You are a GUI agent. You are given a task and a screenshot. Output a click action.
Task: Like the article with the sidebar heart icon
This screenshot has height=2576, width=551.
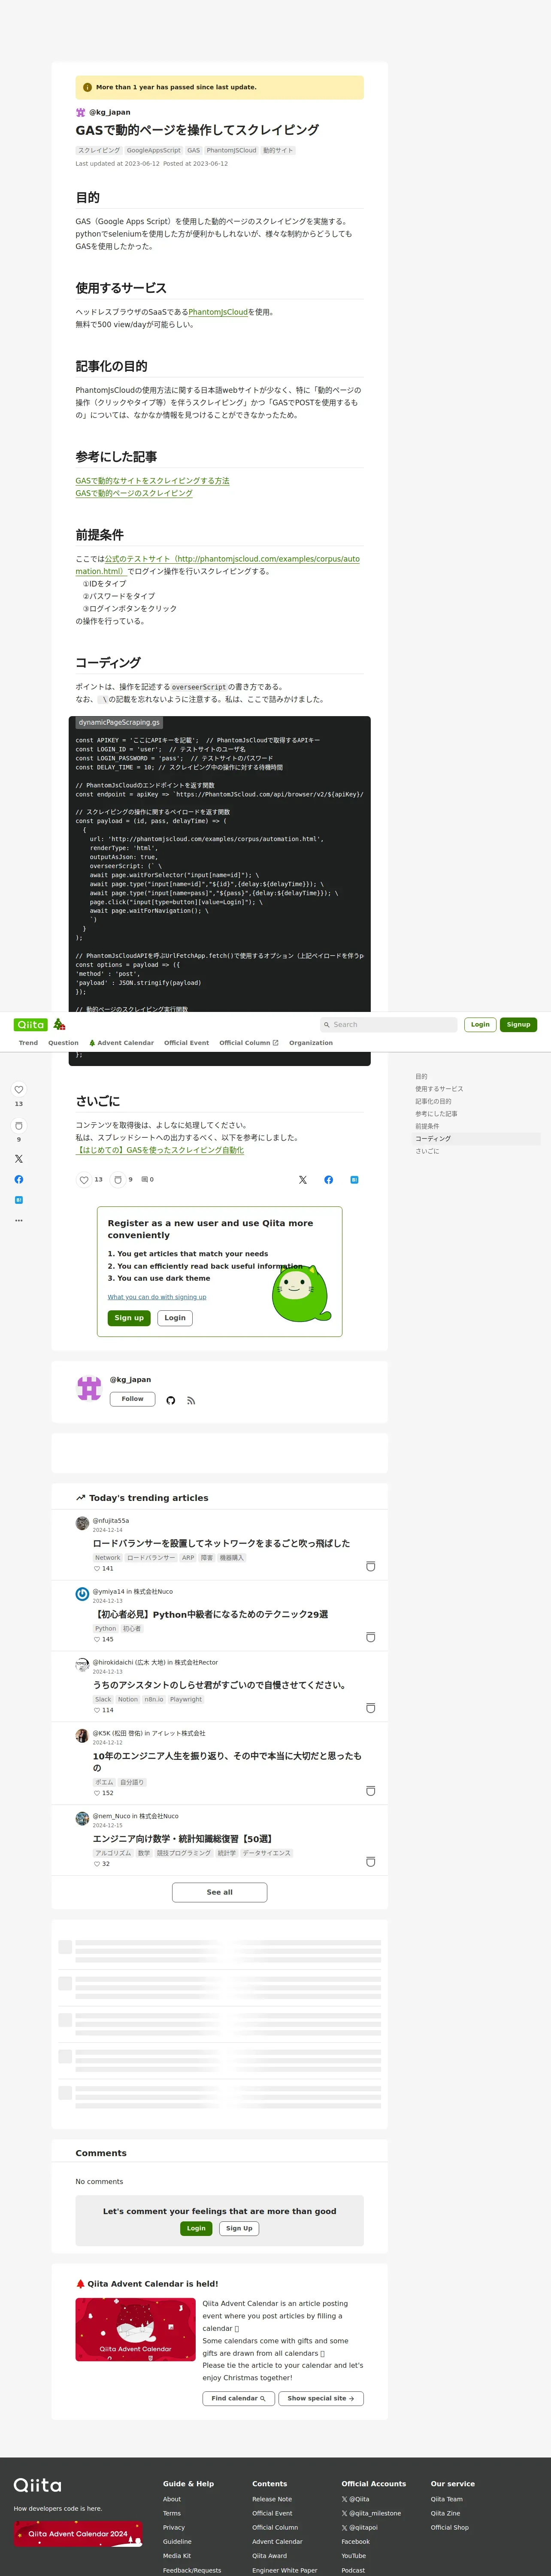pos(18,1090)
